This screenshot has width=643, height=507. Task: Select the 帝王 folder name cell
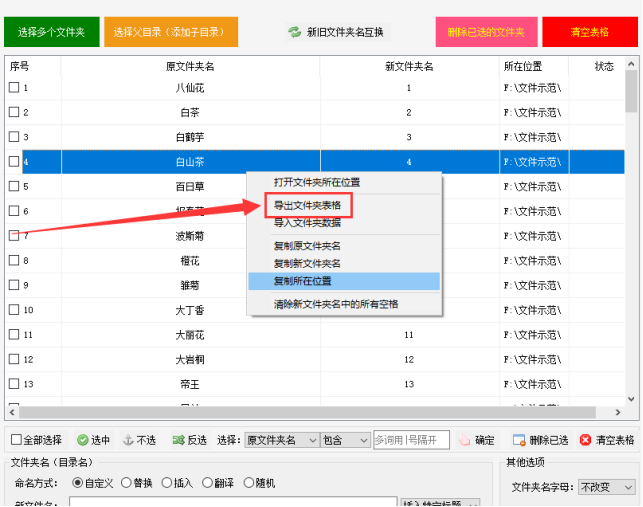pyautogui.click(x=190, y=384)
